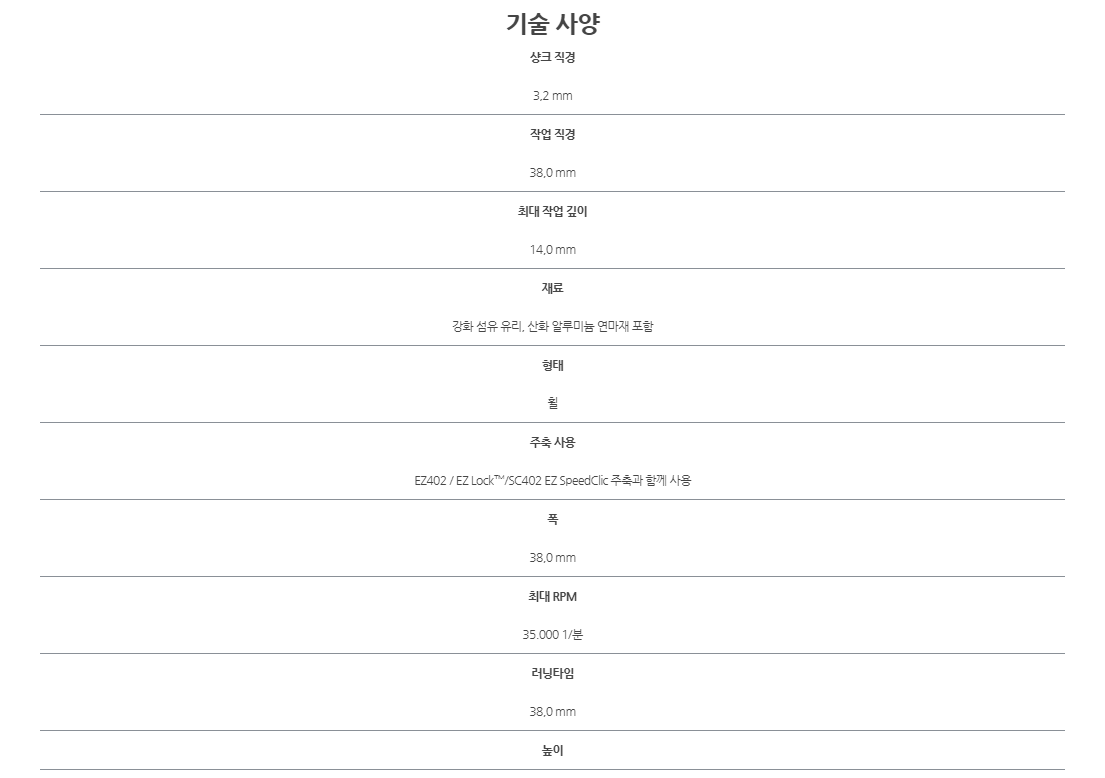Select the 최대 작업 깊이 label
Screen dimensions: 1105x778
coord(552,211)
